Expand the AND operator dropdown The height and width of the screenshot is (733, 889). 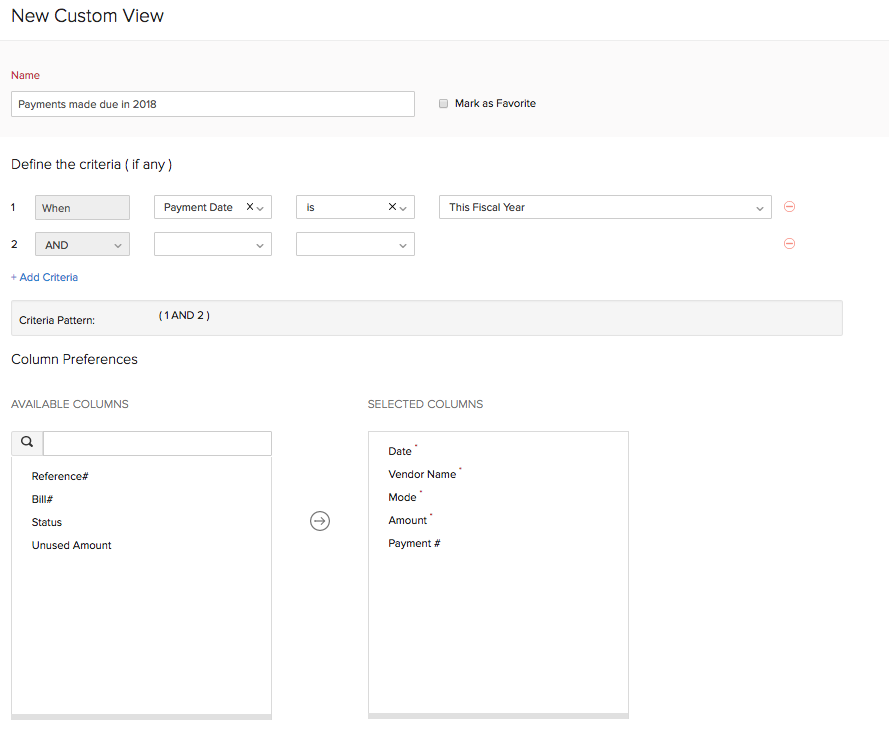pyautogui.click(x=82, y=245)
